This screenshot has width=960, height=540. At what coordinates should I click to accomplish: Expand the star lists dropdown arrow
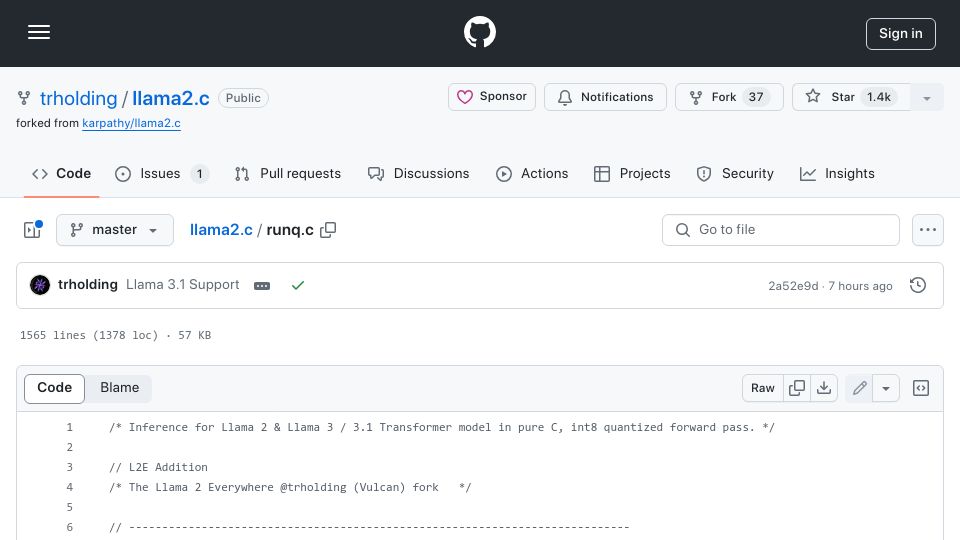[927, 97]
